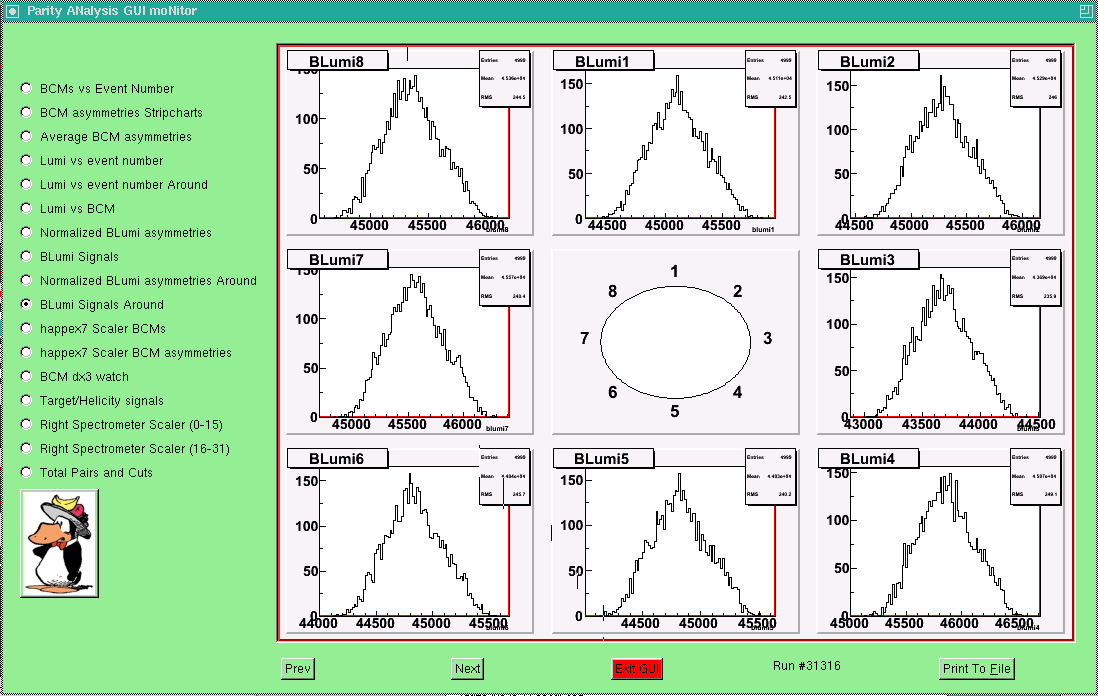
Task: Select BCM asymmetries Stripcharts radio button
Action: click(27, 112)
